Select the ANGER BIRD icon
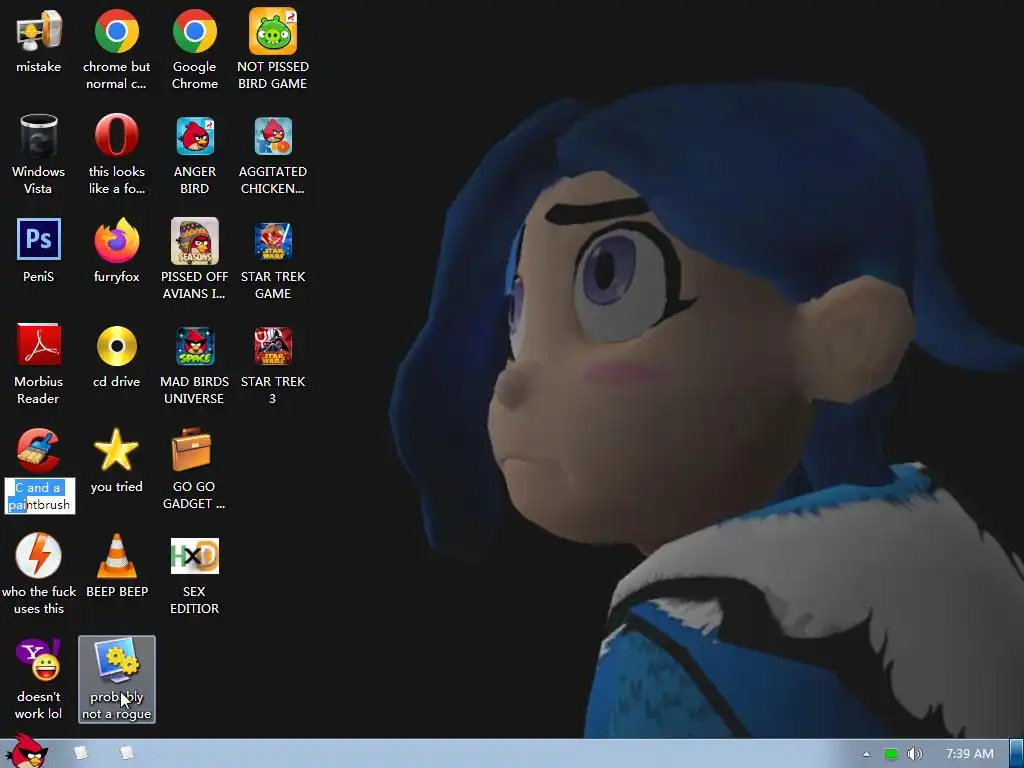 coord(195,136)
